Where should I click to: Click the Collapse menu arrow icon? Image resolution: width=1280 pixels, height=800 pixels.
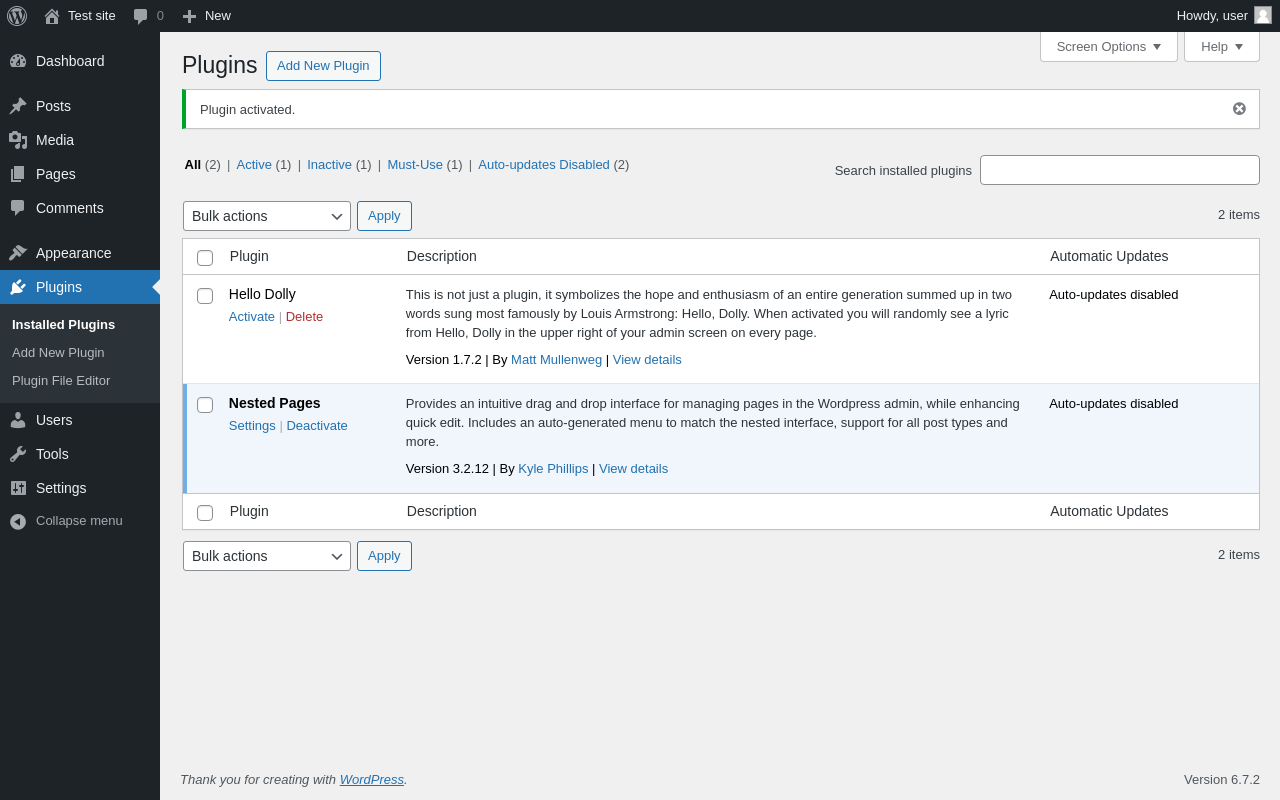18,521
